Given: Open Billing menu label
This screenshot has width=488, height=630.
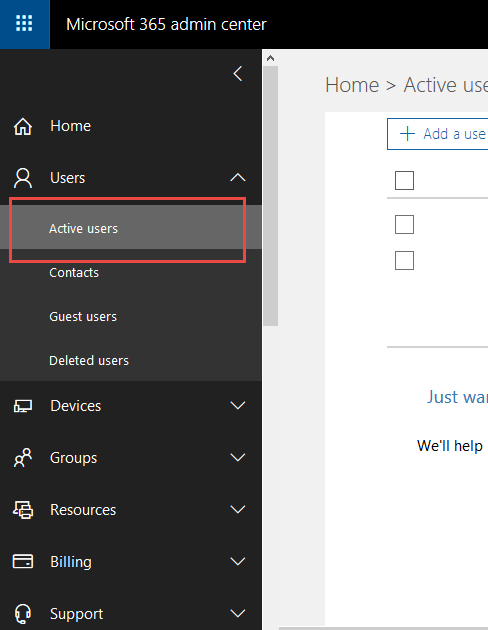Looking at the screenshot, I should pos(71,562).
